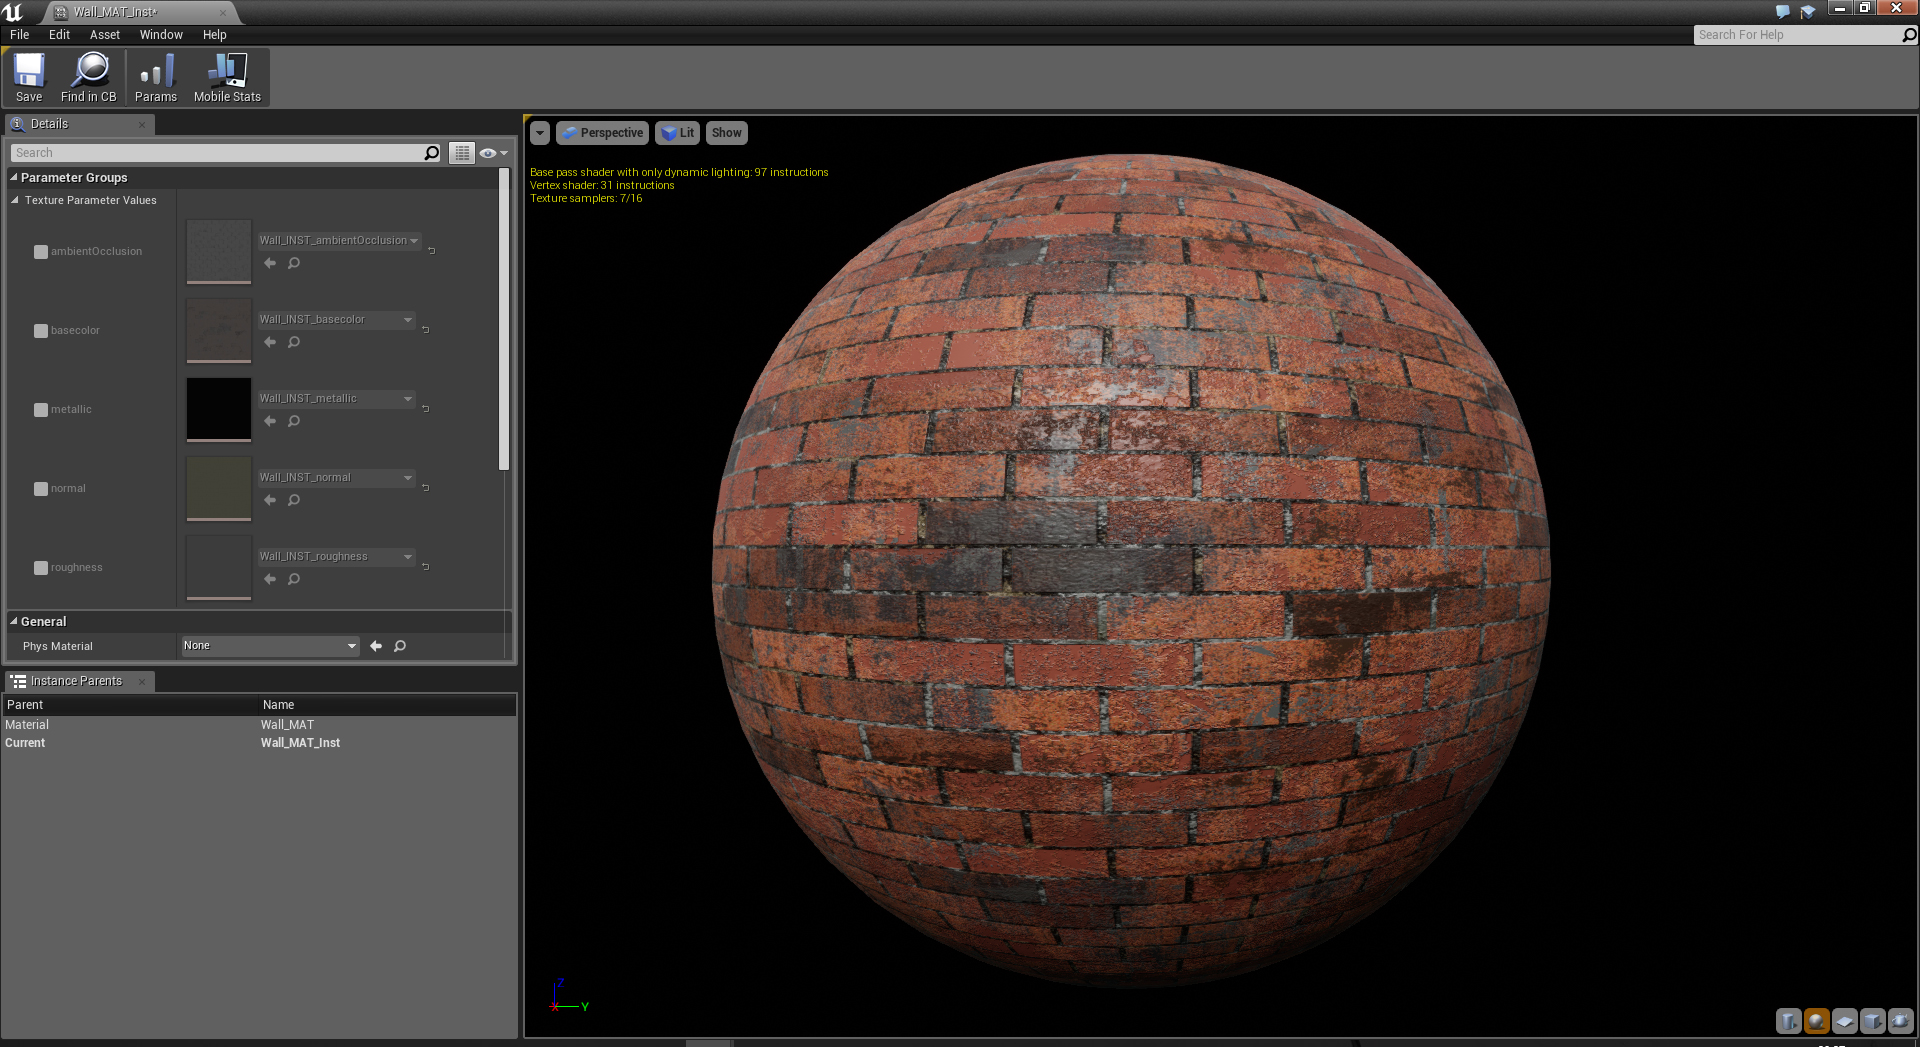Enable the metallic parameter checkbox
1920x1047 pixels.
41,410
